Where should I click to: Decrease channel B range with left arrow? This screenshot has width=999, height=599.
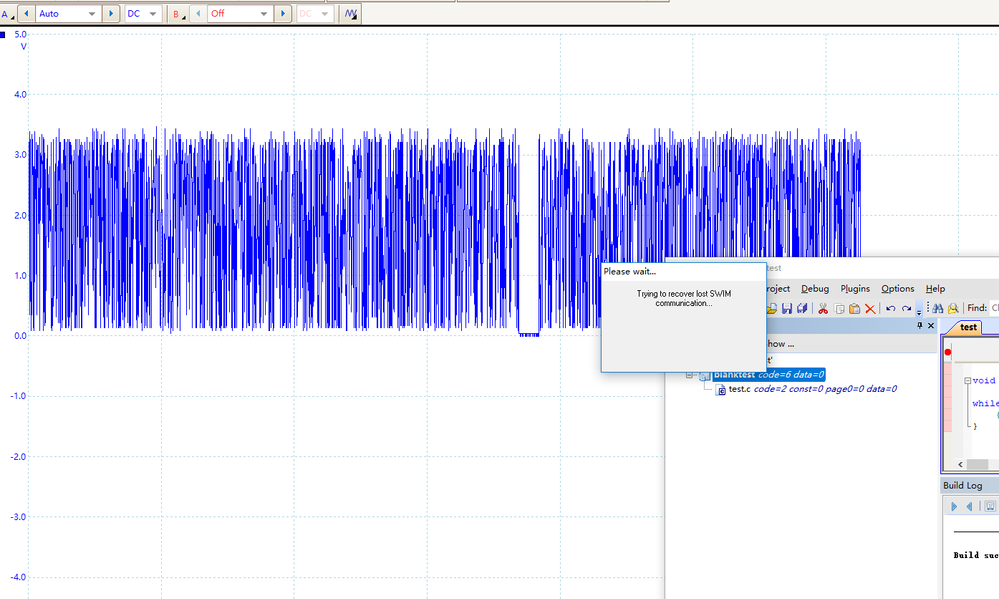point(198,13)
